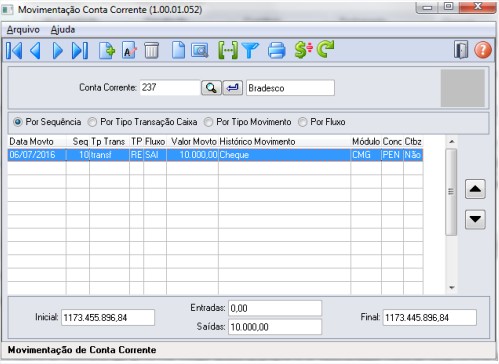499x364 pixels.
Task: Click the 10.000,00 value cell in grid
Action: pyautogui.click(x=192, y=155)
